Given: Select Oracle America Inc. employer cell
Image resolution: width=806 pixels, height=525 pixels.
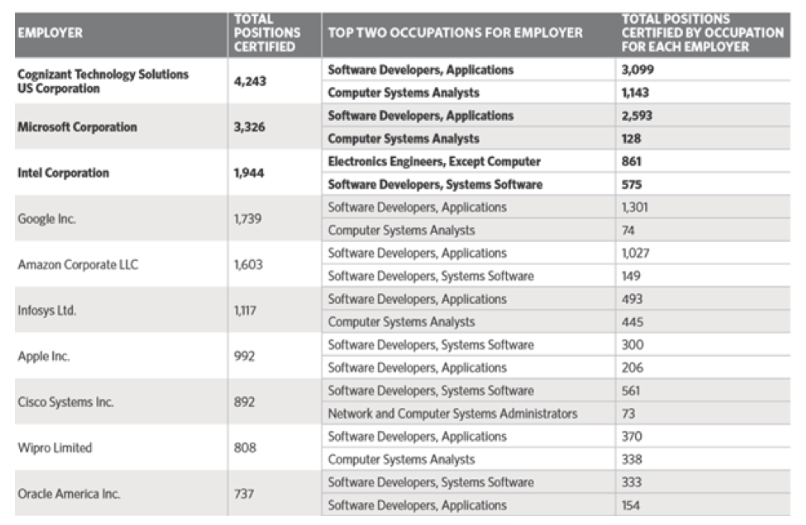Looking at the screenshot, I should [121, 494].
